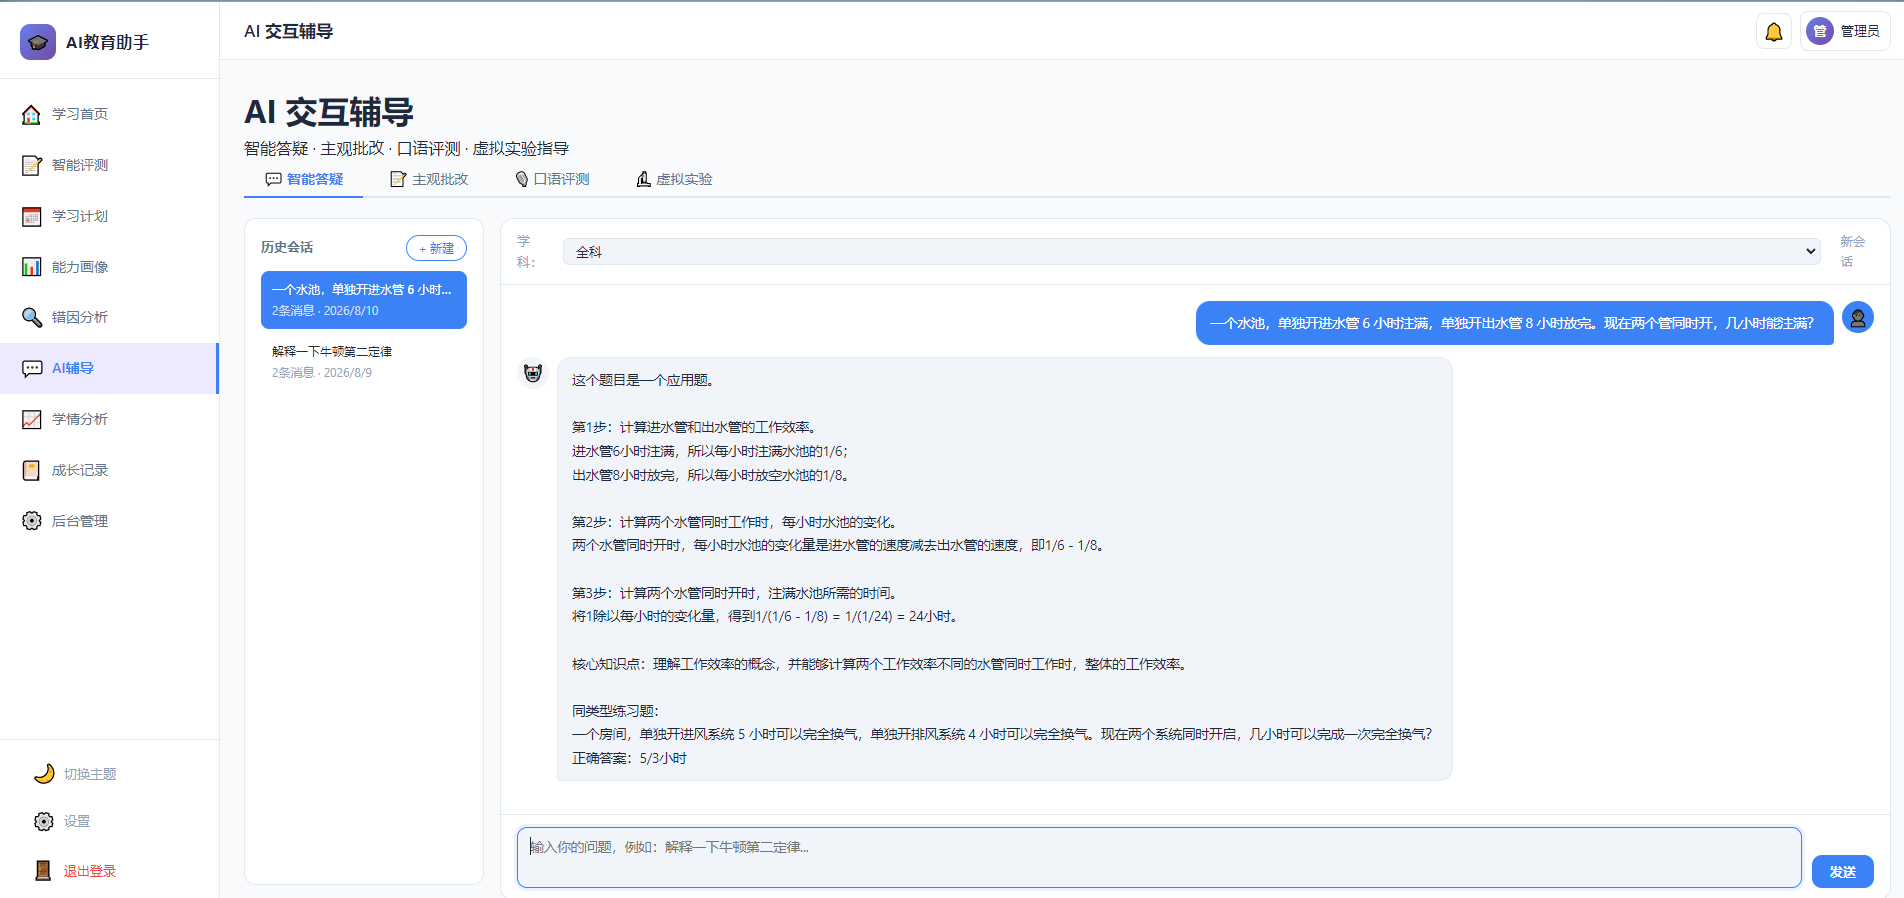Click the 发送 send button
The width and height of the screenshot is (1904, 898).
(1842, 872)
